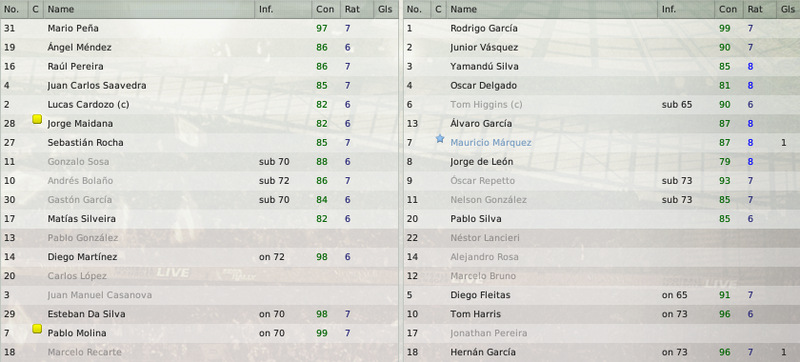Sort right table by Con column
This screenshot has height=362, width=800.
pyautogui.click(x=729, y=9)
